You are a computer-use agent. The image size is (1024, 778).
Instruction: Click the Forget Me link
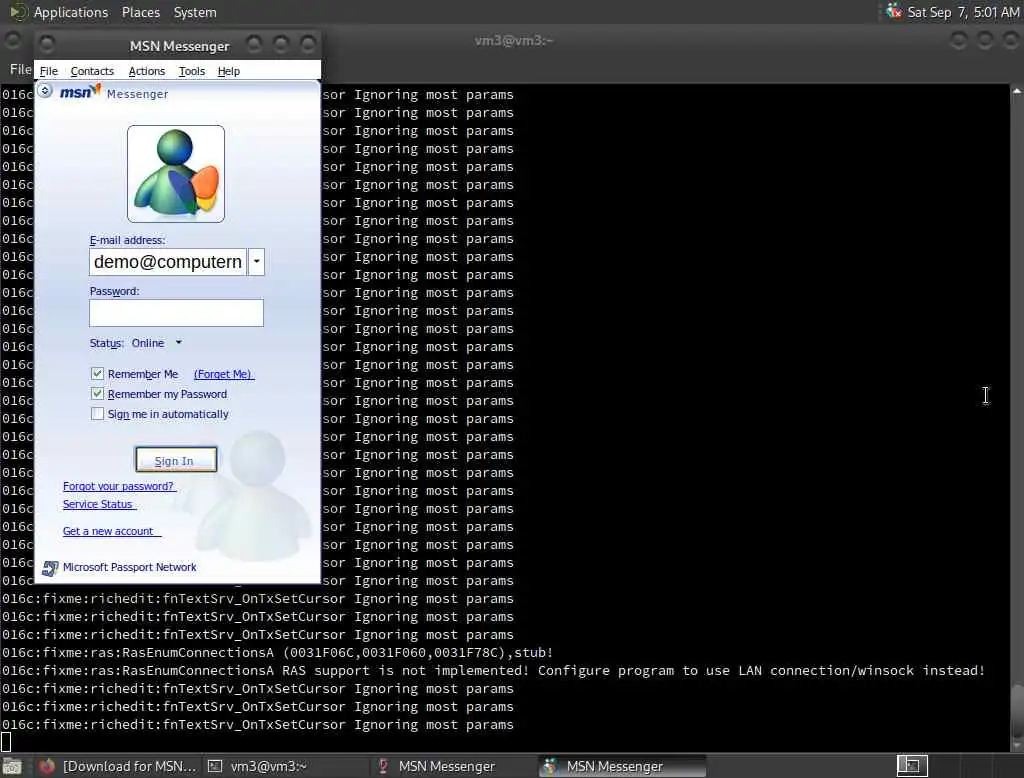[223, 374]
